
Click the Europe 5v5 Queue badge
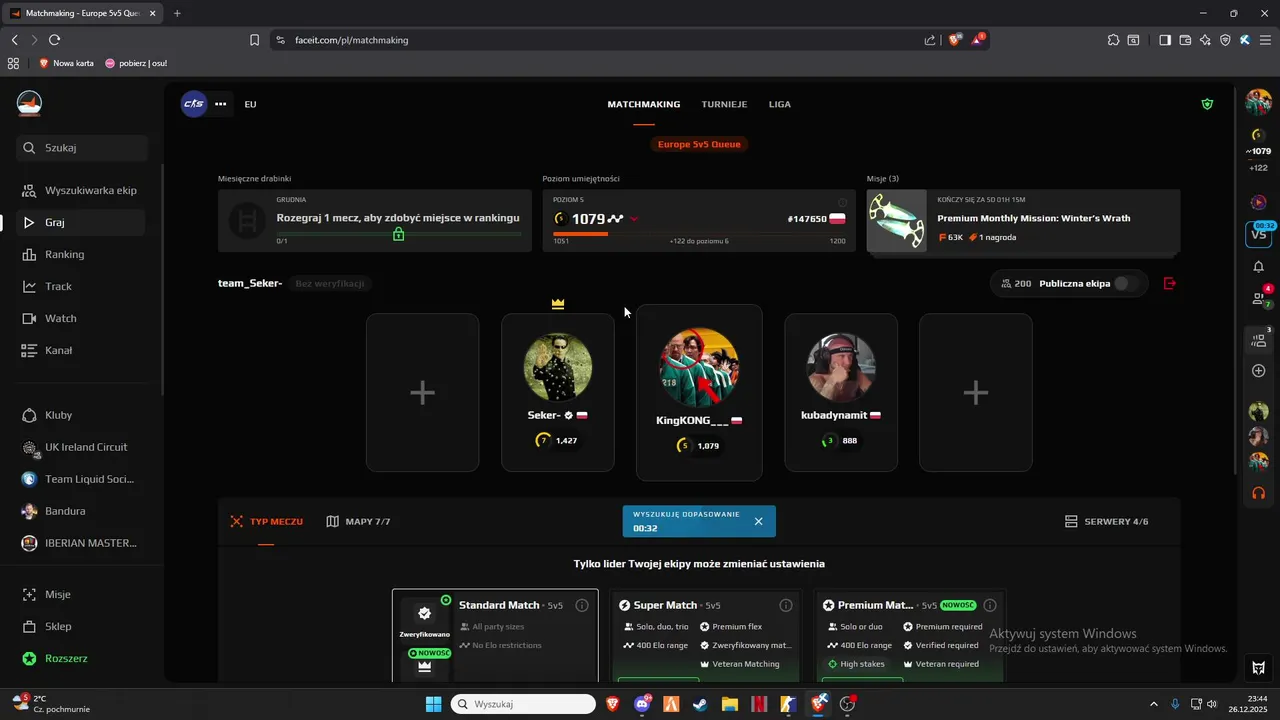coord(699,144)
